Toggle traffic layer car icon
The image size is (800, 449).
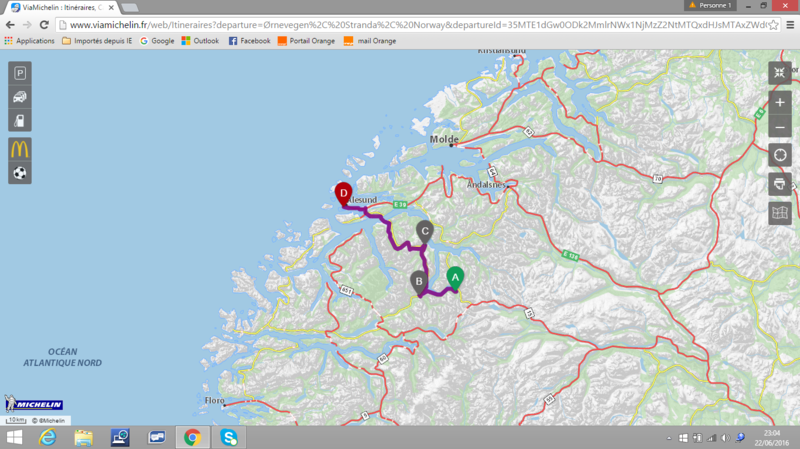(20, 97)
